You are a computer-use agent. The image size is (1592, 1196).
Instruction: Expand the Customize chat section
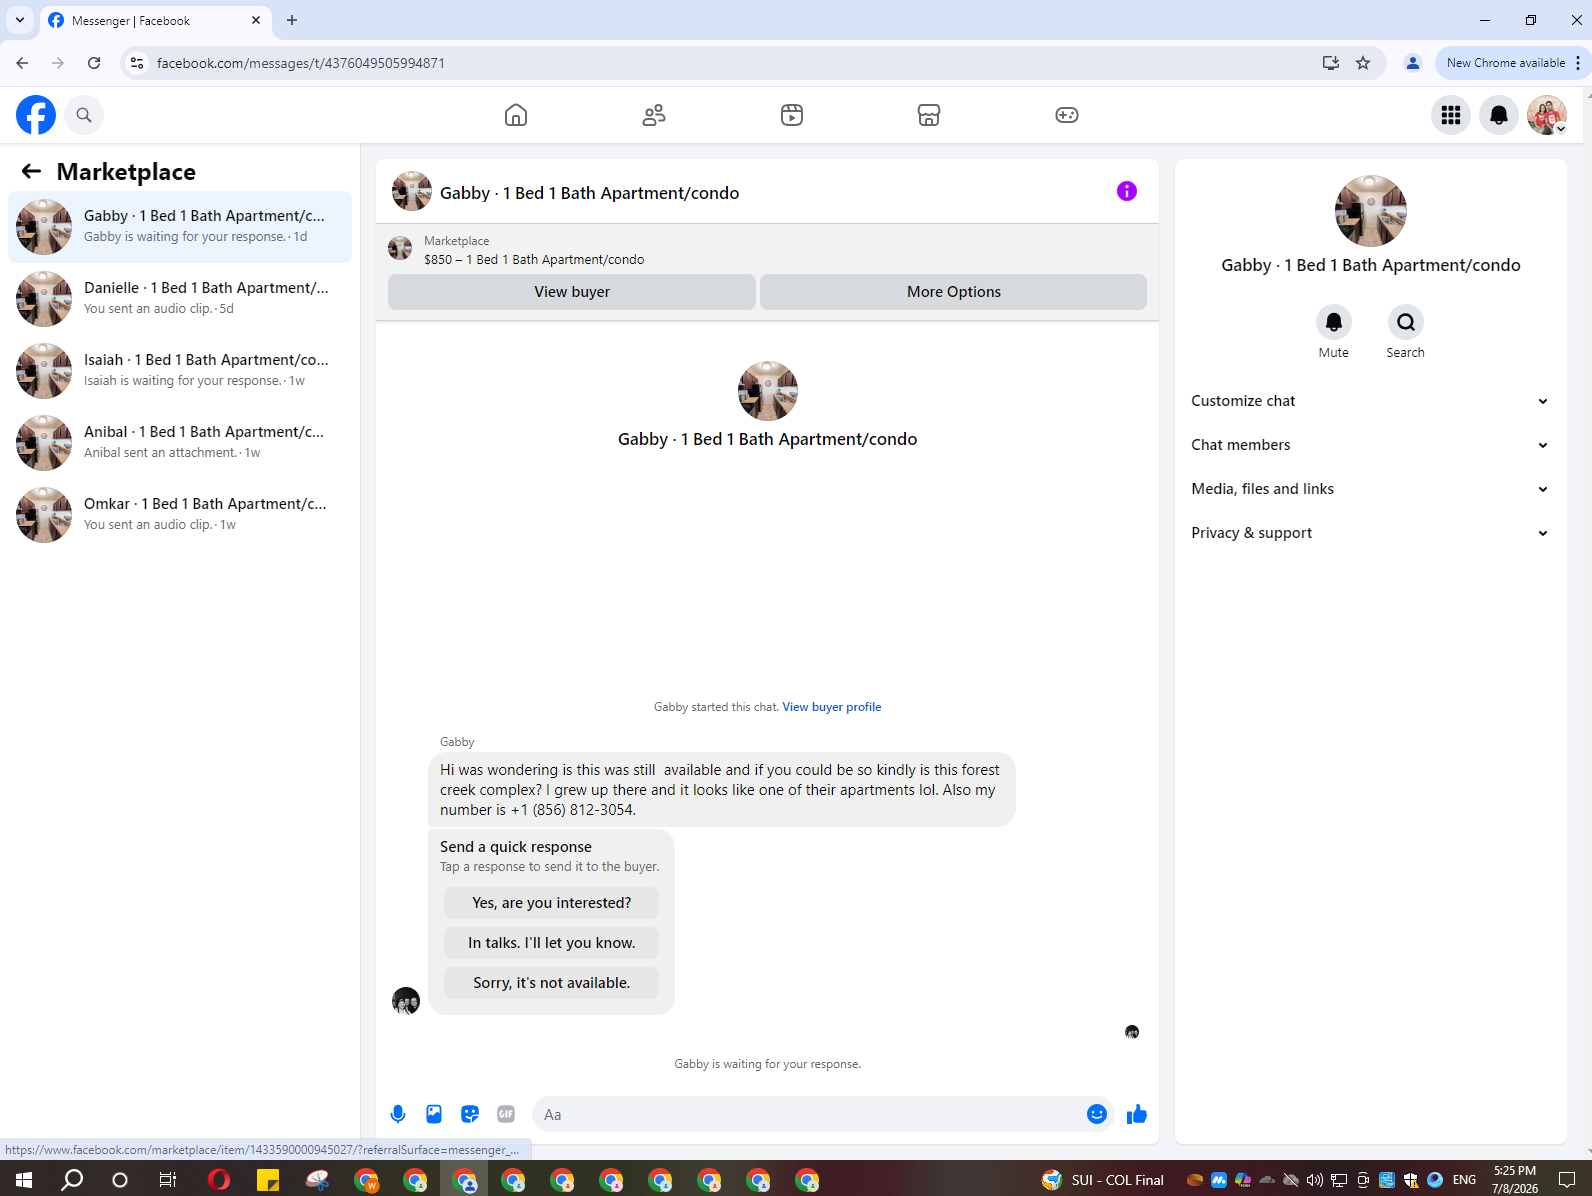(x=1370, y=401)
